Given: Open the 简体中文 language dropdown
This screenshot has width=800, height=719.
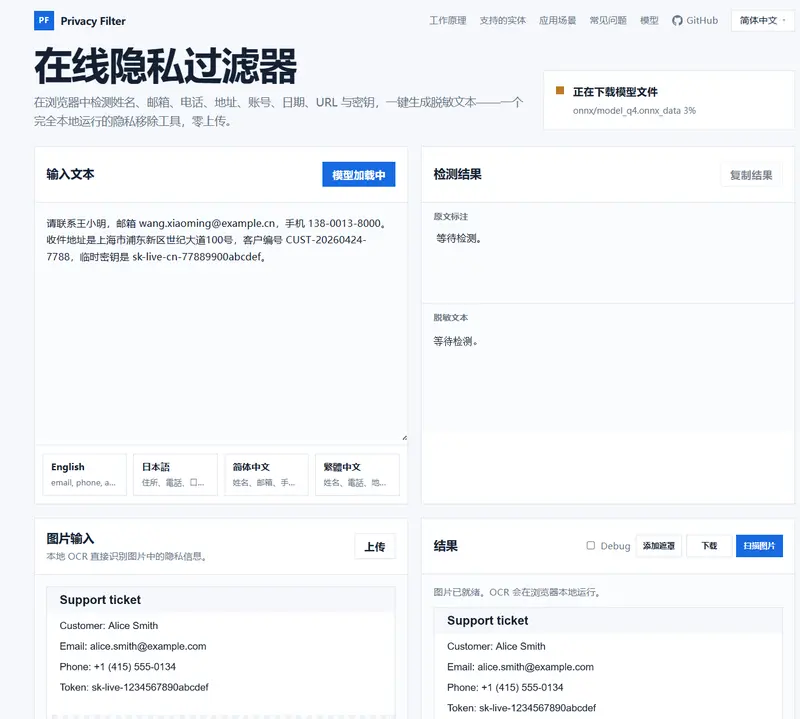Looking at the screenshot, I should tap(762, 20).
